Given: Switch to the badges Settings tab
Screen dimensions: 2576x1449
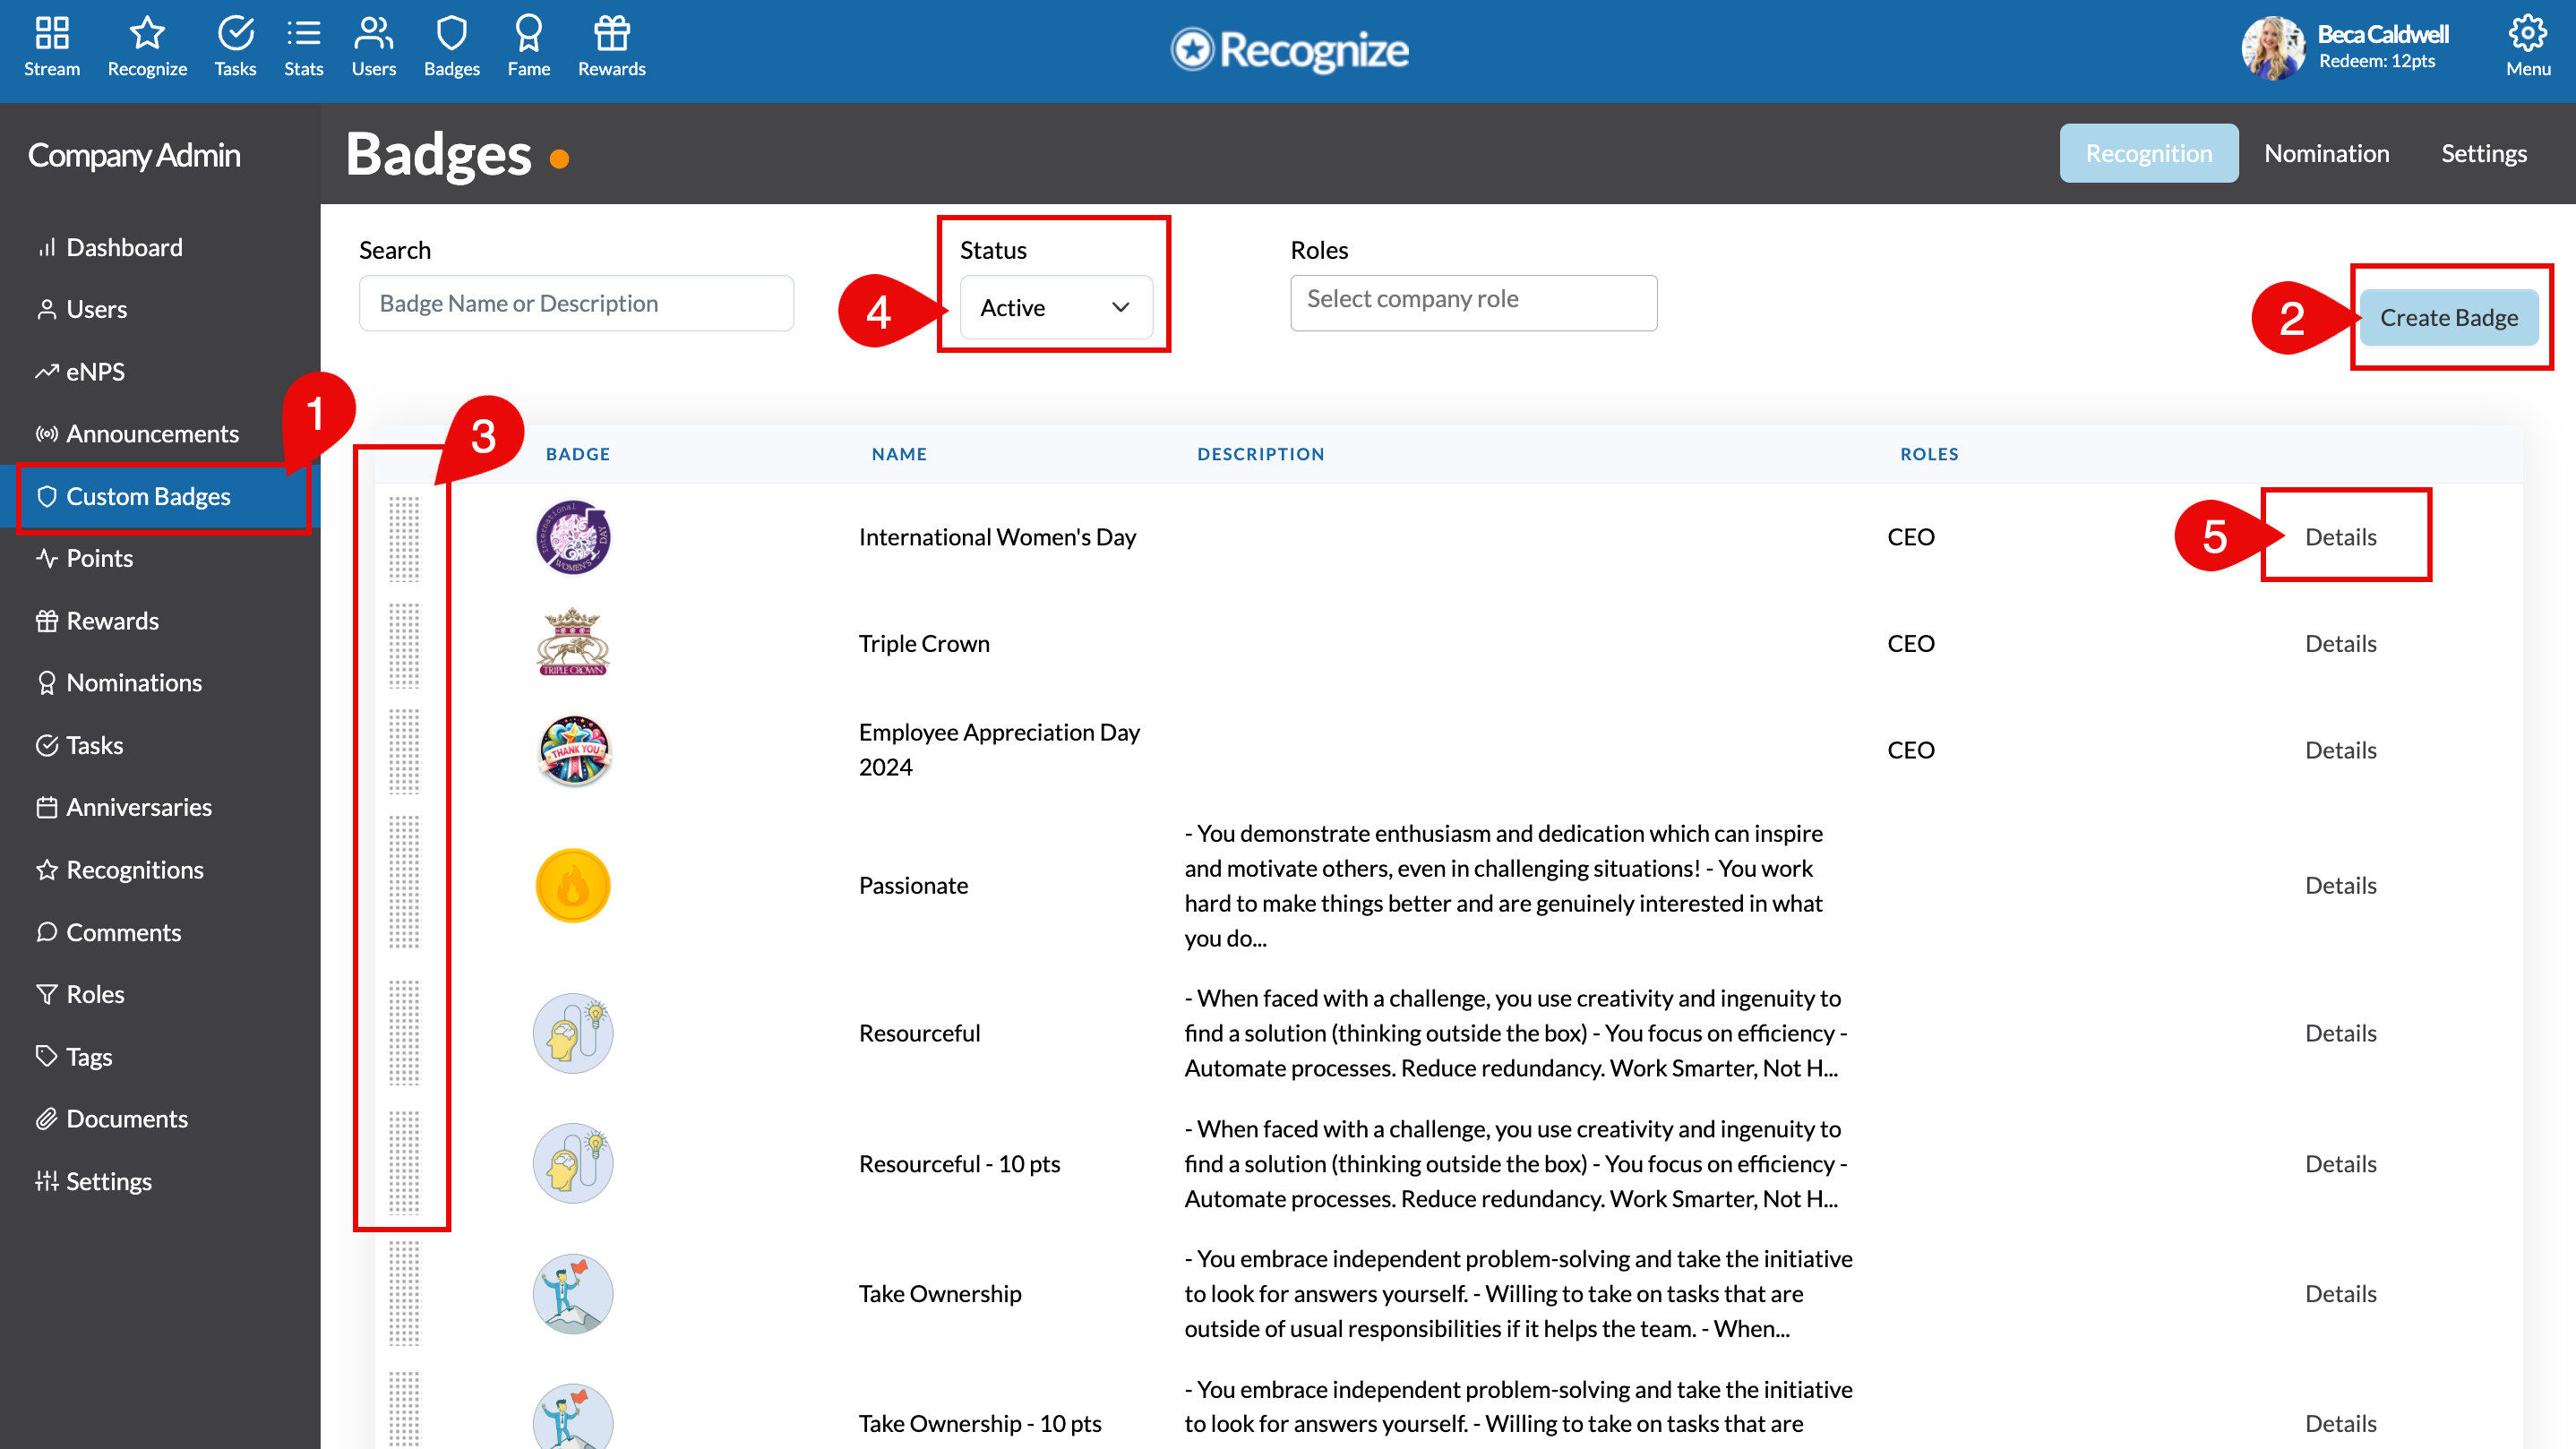Looking at the screenshot, I should click(2483, 153).
